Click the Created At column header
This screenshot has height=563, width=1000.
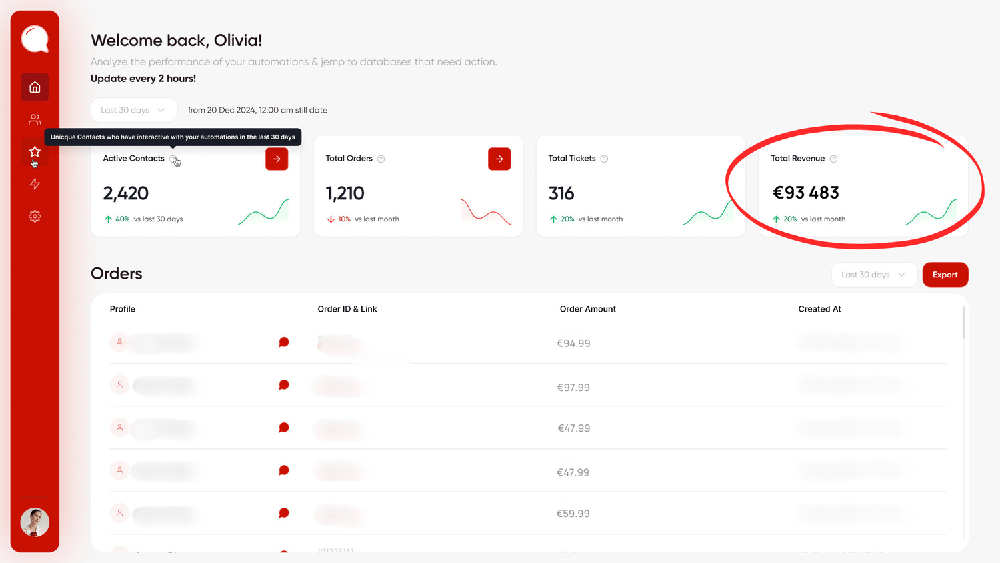click(x=820, y=309)
